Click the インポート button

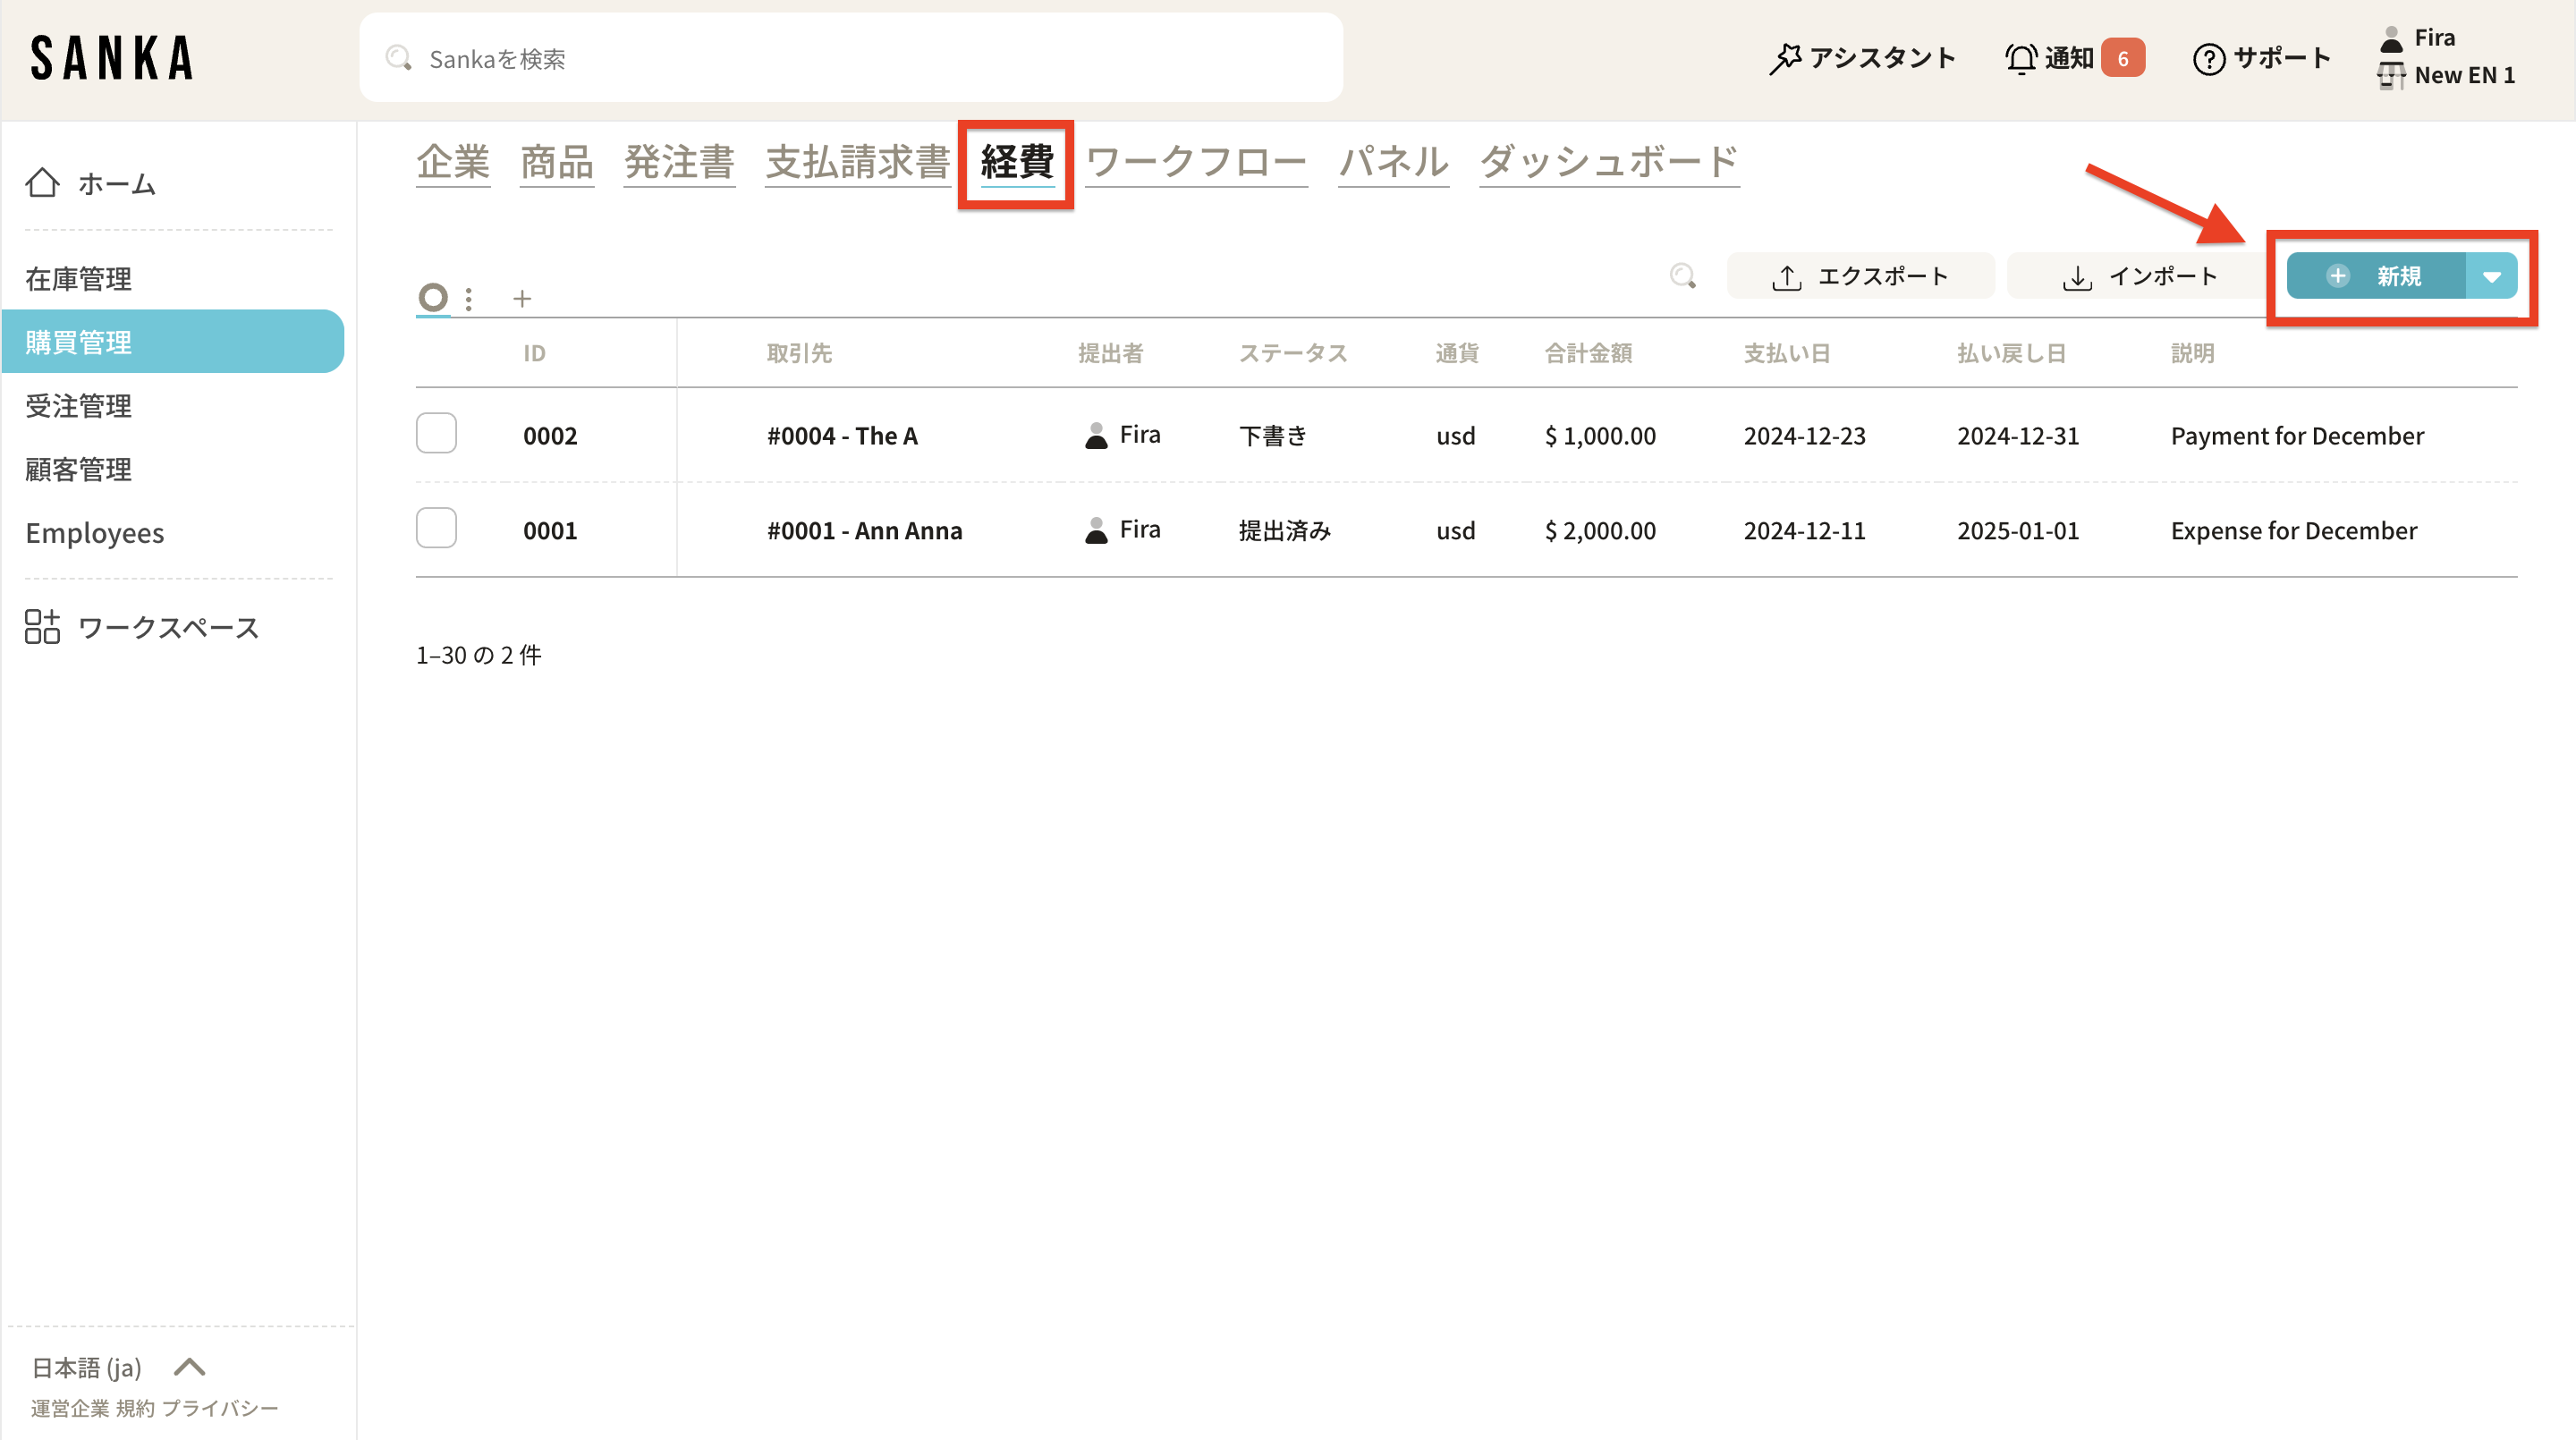(2139, 277)
